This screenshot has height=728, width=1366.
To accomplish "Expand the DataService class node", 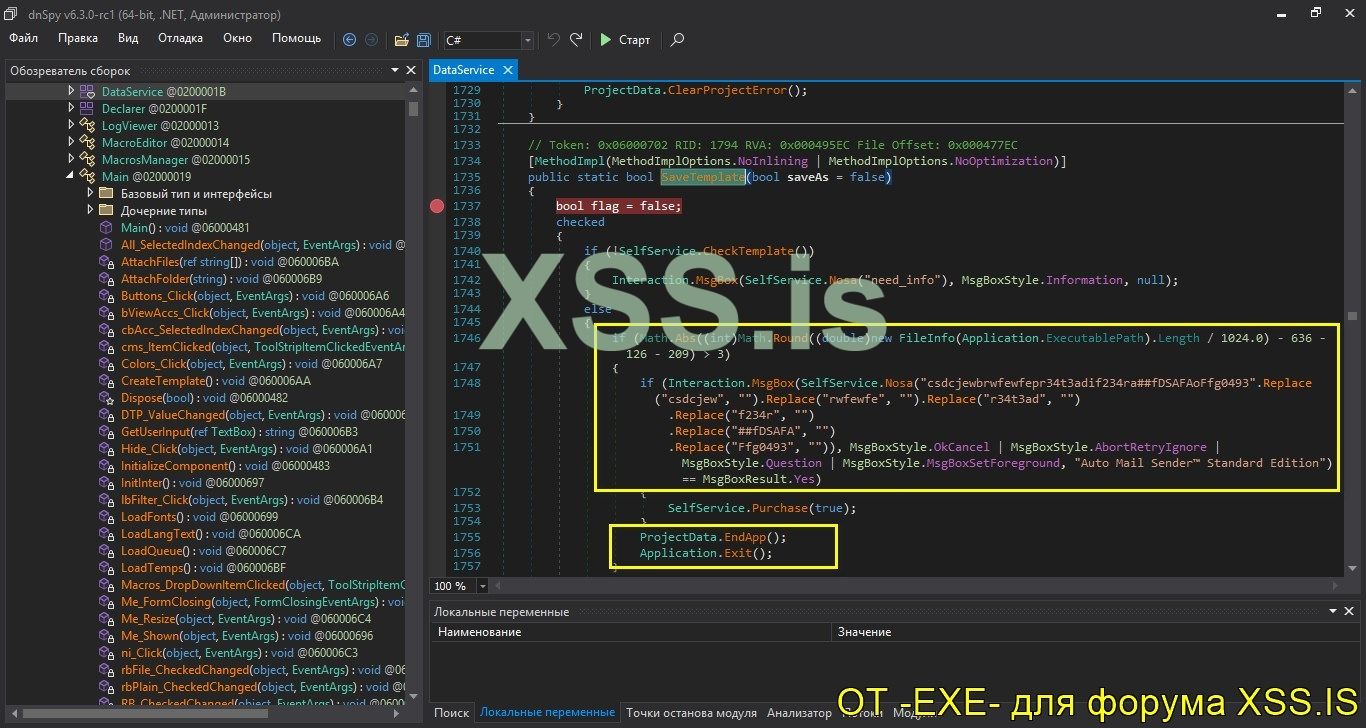I will pyautogui.click(x=71, y=91).
